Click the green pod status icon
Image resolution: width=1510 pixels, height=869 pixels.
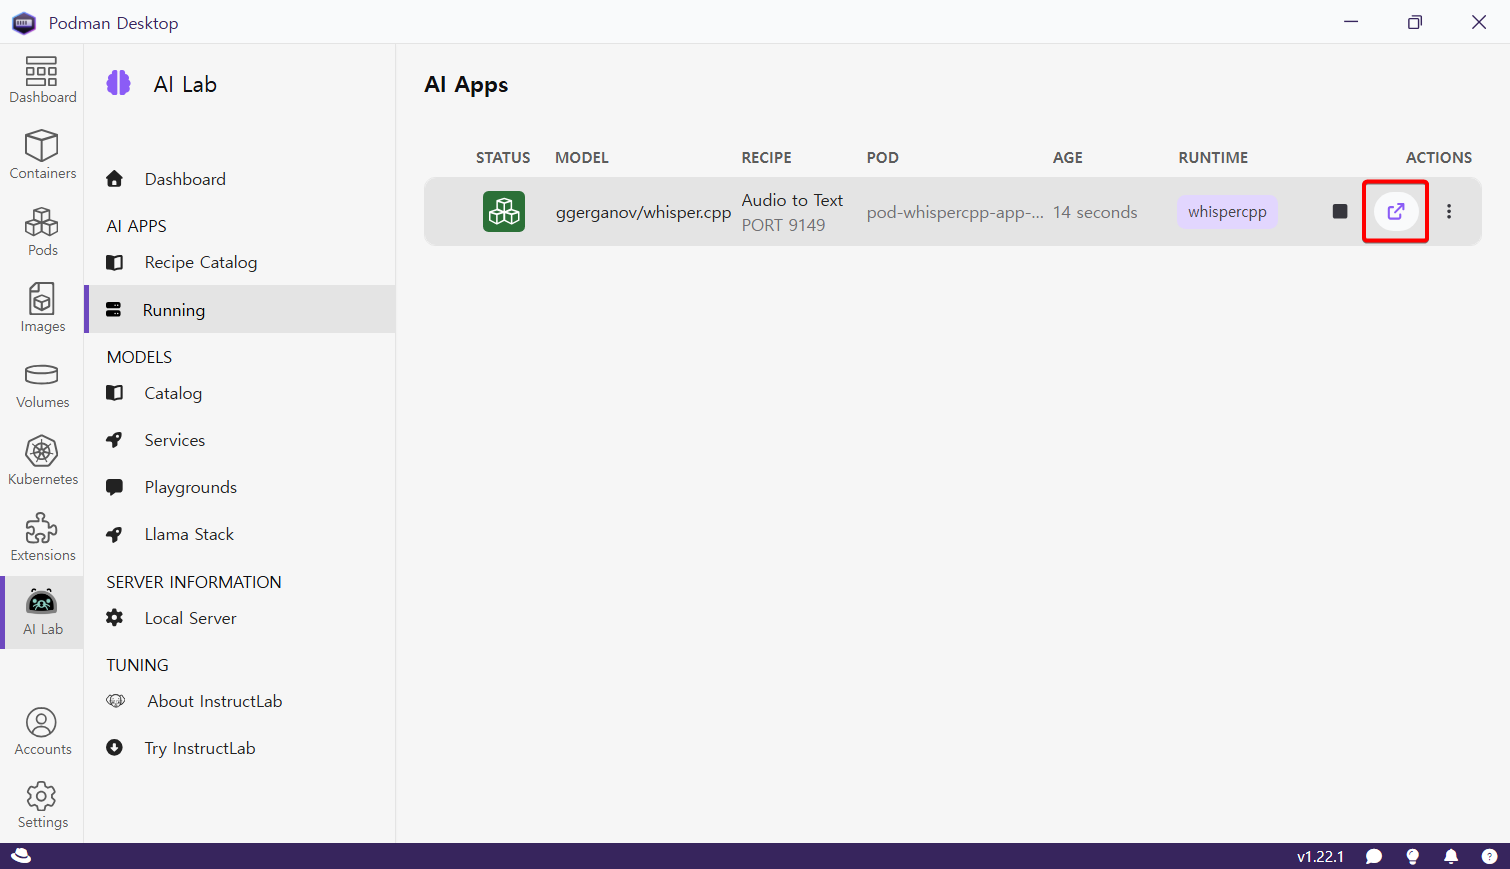[503, 211]
